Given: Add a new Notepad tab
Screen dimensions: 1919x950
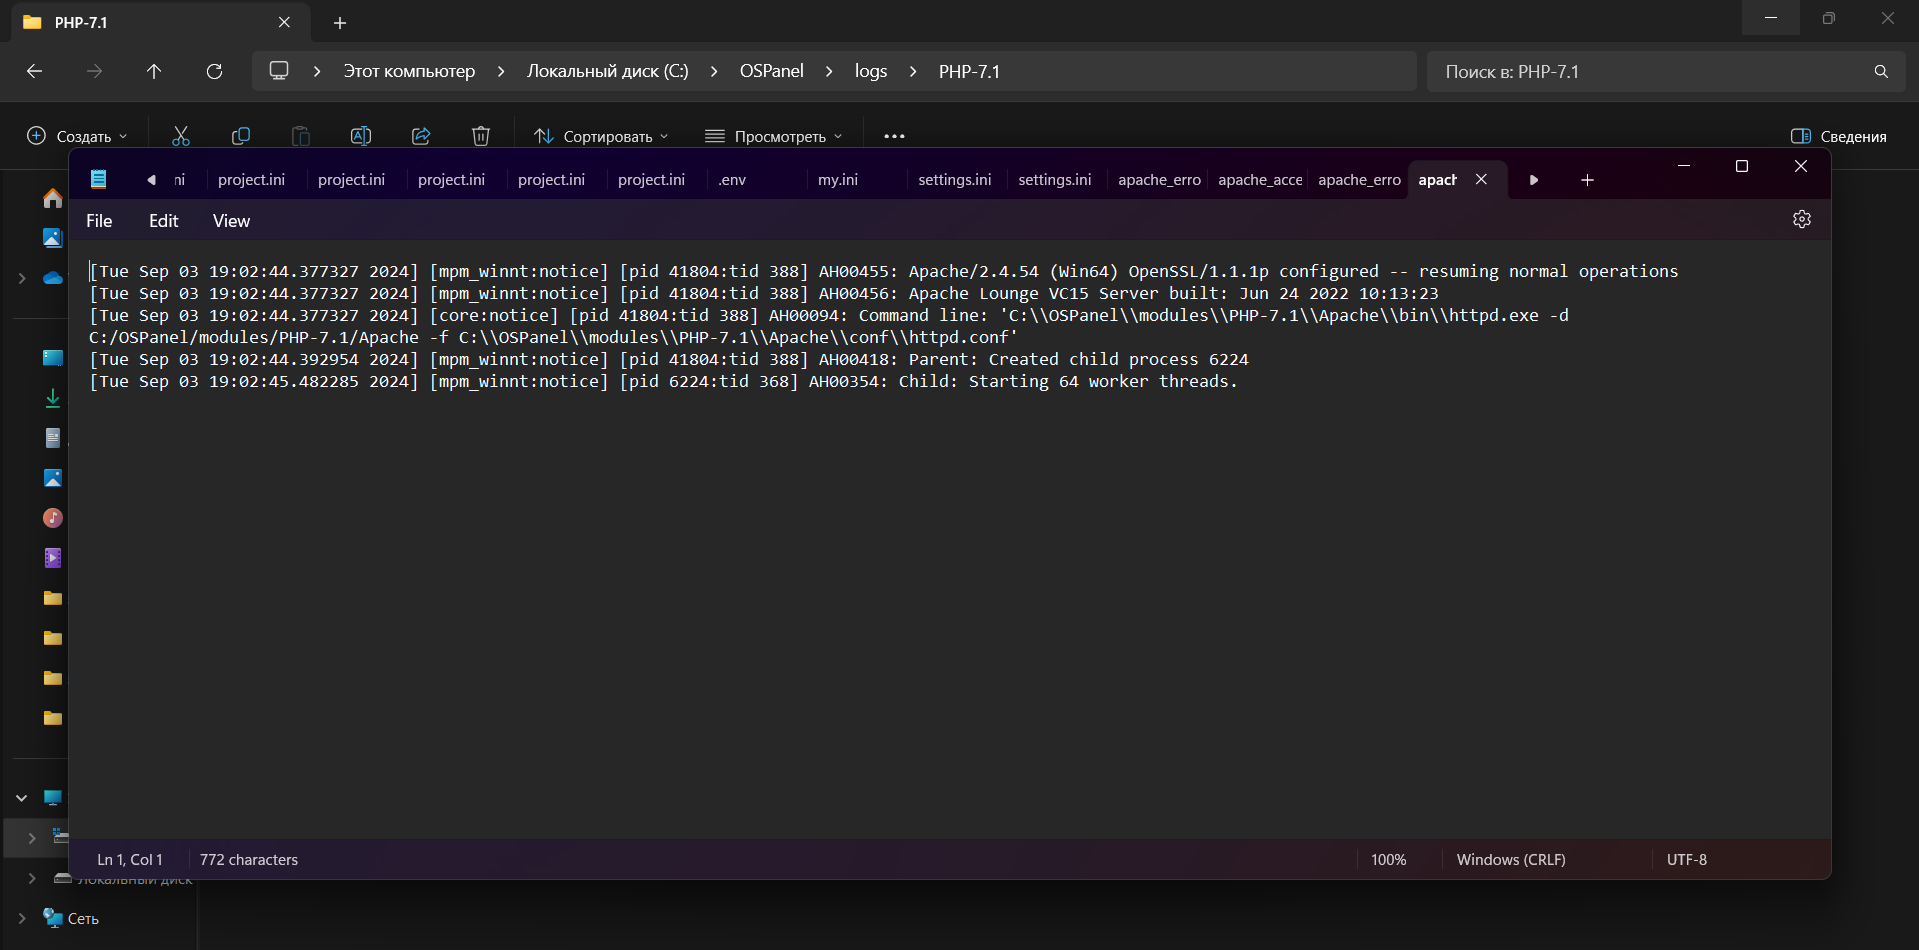Looking at the screenshot, I should (1587, 180).
